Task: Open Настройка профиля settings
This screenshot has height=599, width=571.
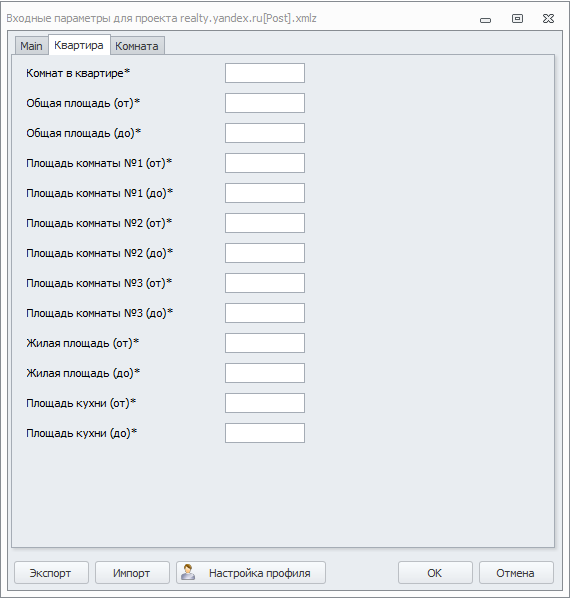Action: pos(251,573)
